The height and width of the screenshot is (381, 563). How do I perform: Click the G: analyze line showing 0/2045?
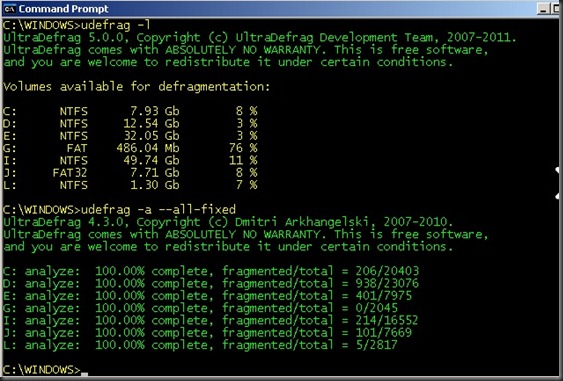pos(200,308)
